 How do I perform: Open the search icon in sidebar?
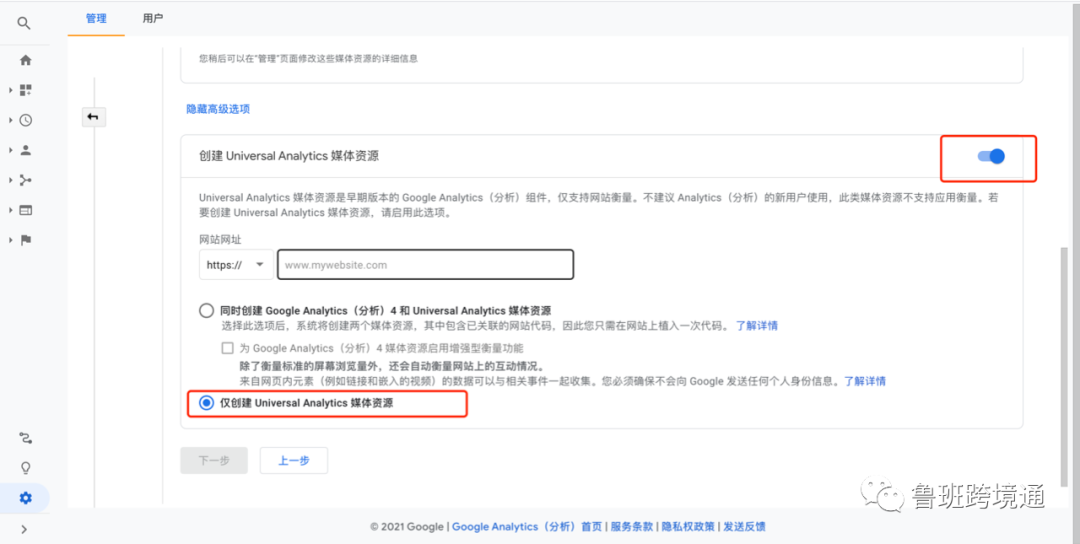pyautogui.click(x=24, y=23)
